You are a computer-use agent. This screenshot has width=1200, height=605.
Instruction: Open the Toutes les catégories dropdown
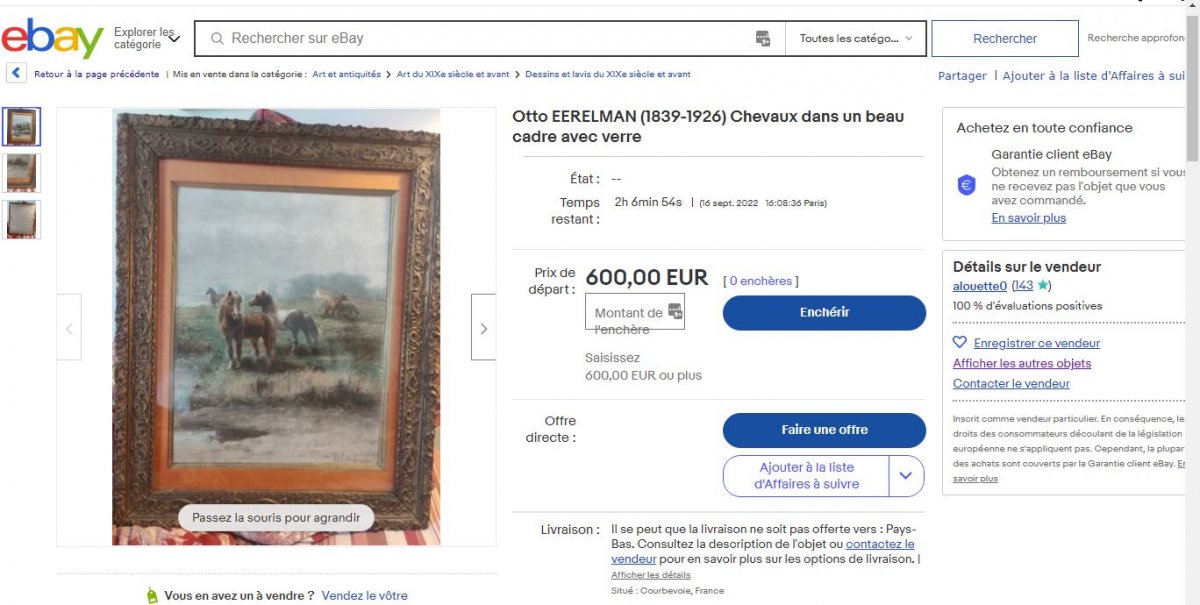click(x=856, y=38)
